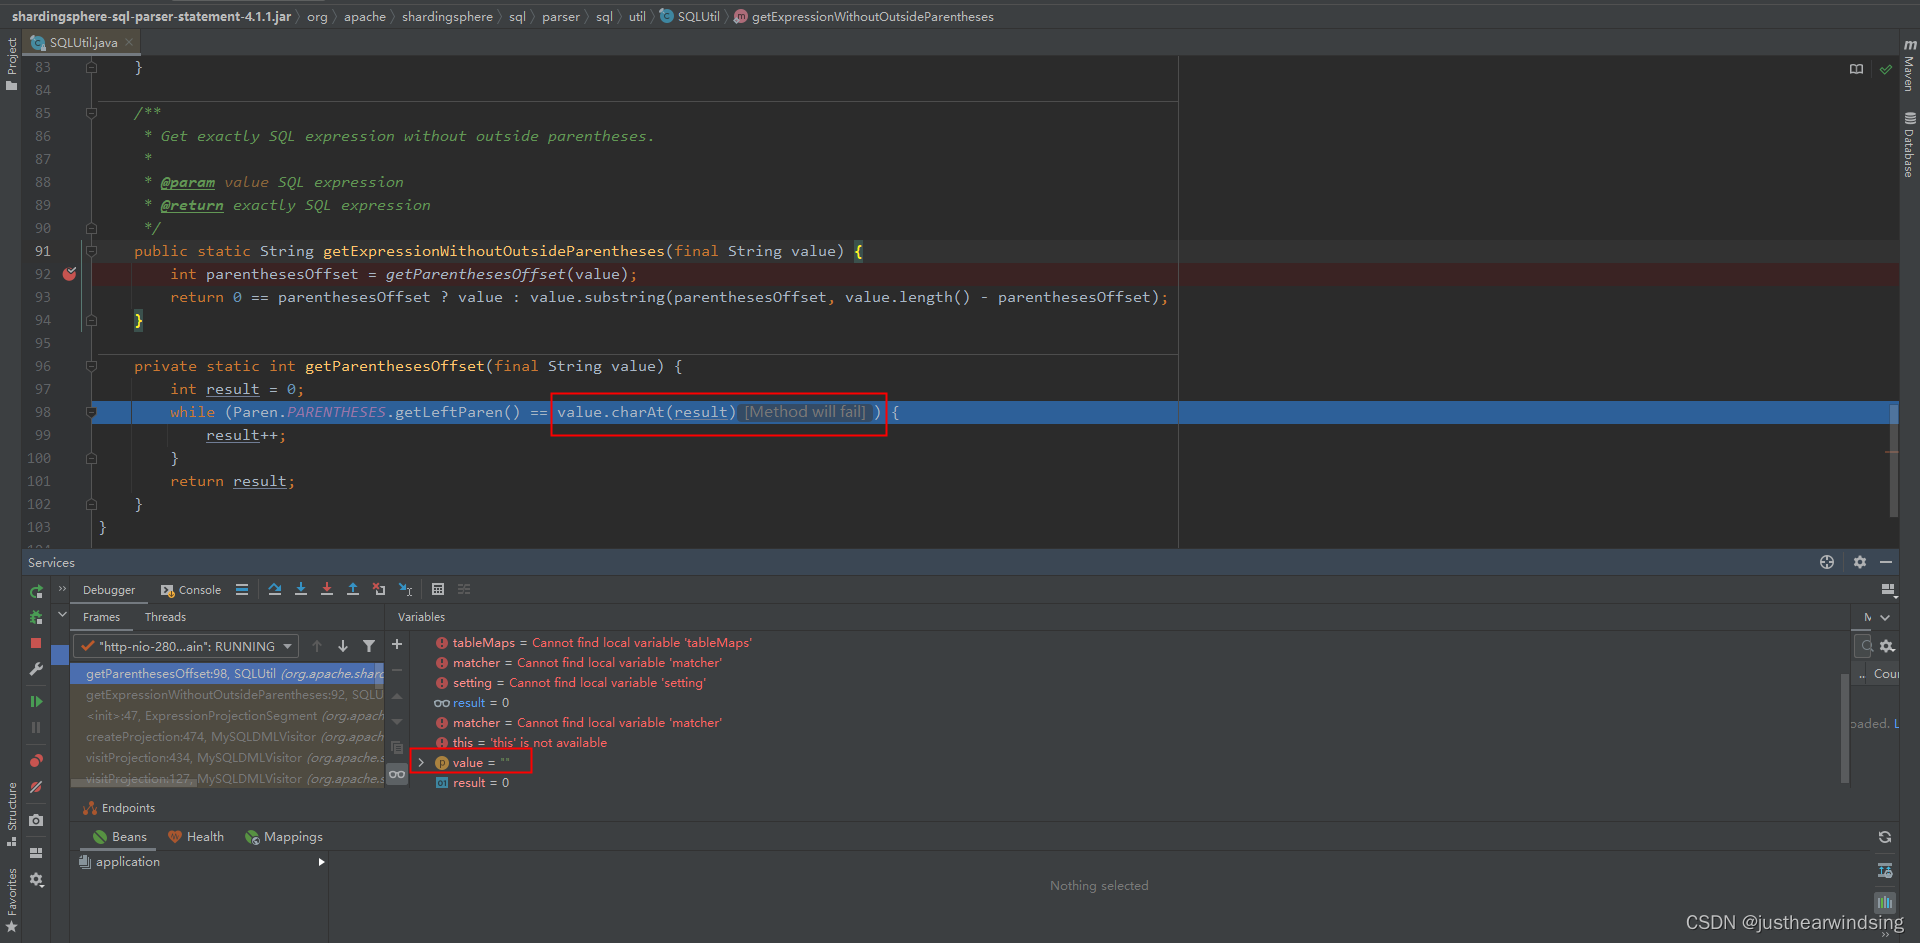Click the Step Into icon
The width and height of the screenshot is (1920, 943).
(x=301, y=590)
